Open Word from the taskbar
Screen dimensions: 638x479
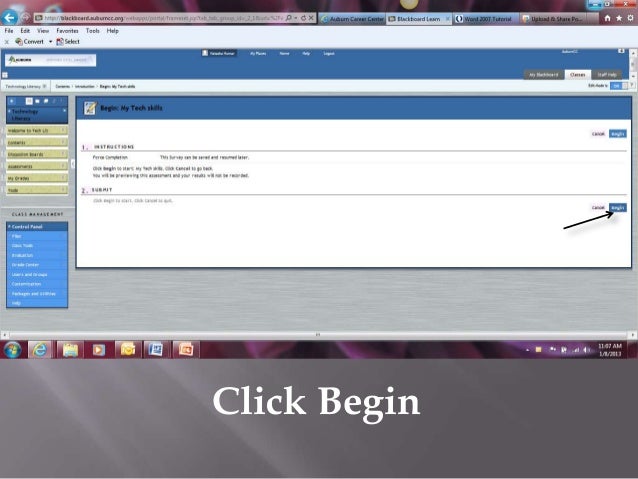pos(156,350)
